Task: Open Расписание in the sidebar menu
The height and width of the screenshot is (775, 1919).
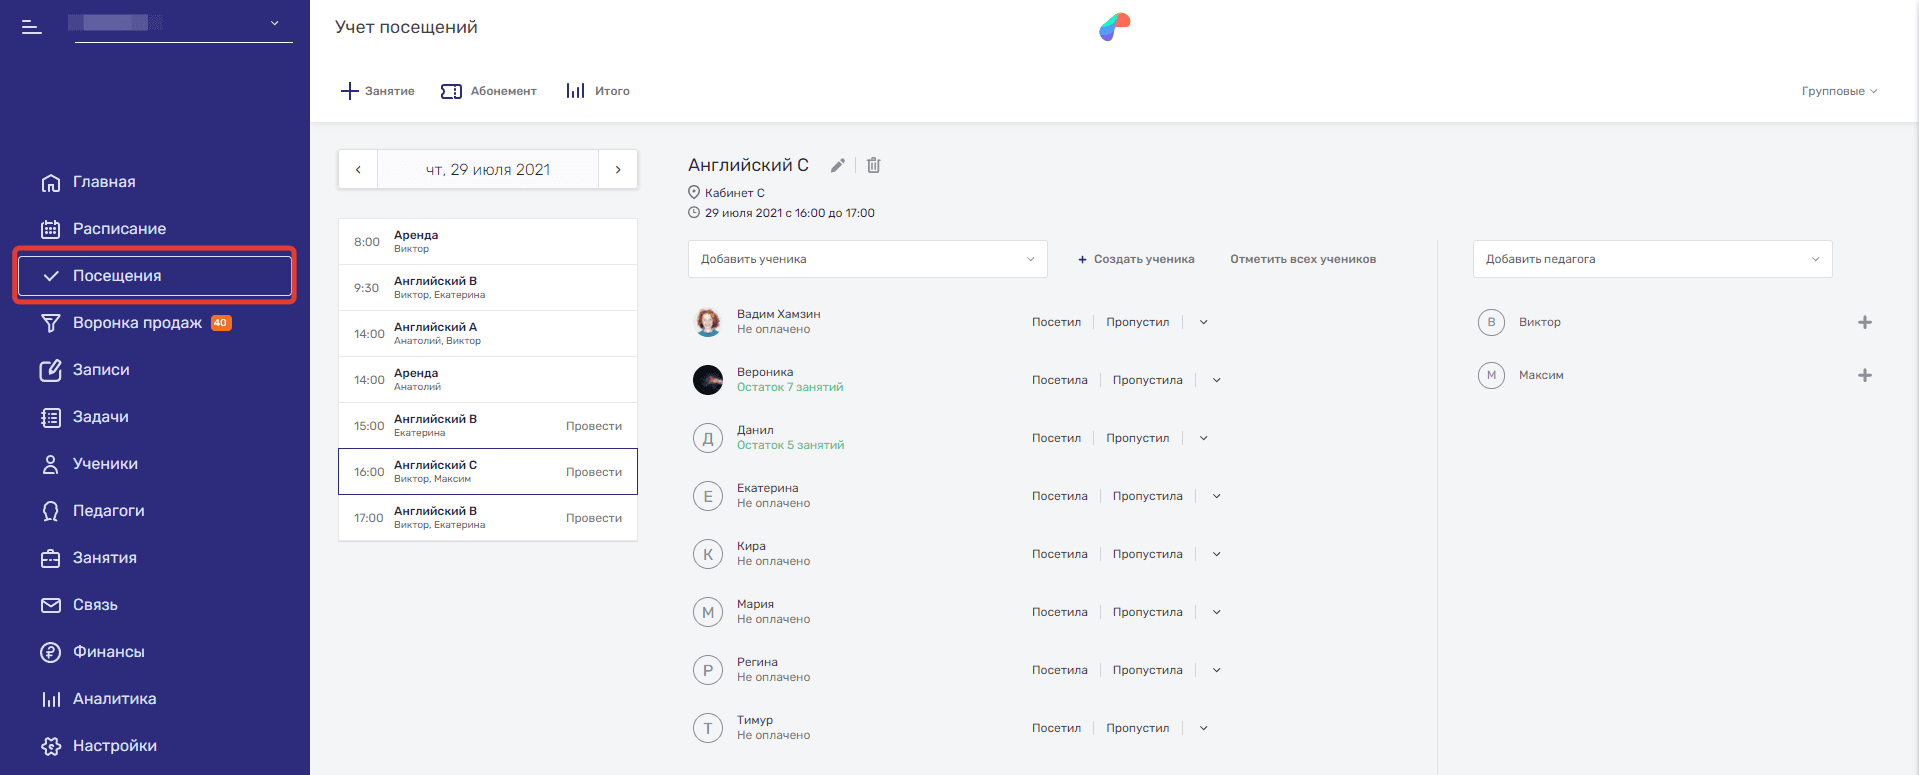Action: (x=119, y=229)
